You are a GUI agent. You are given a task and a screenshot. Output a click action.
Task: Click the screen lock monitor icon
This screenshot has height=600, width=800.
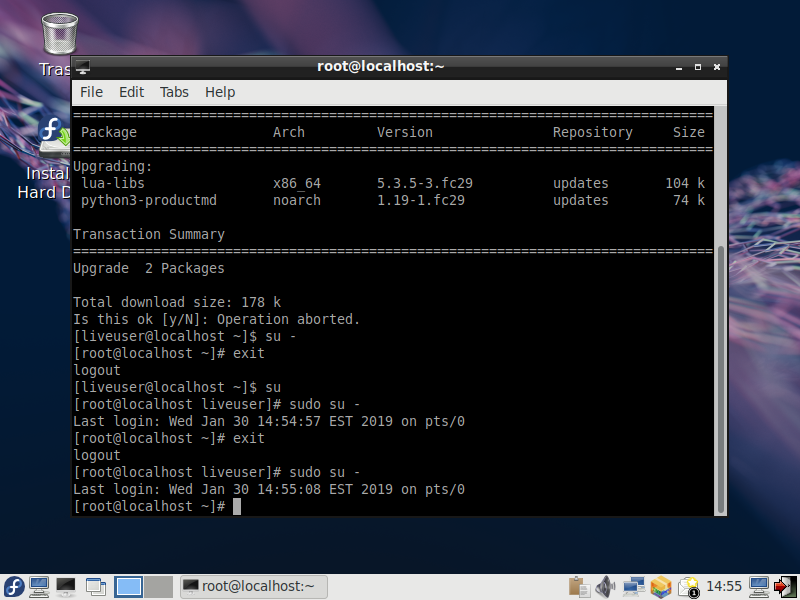(759, 587)
